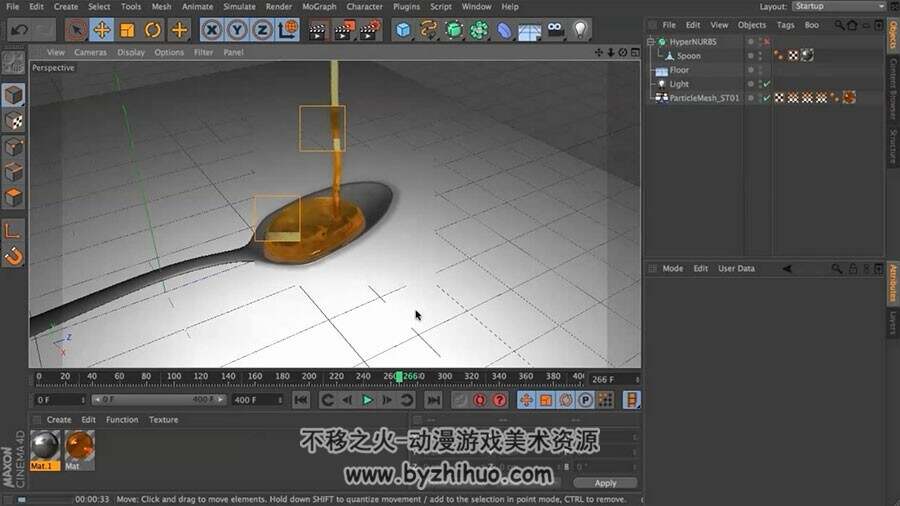Search objects via magnifier icon
The height and width of the screenshot is (506, 900).
(x=839, y=25)
